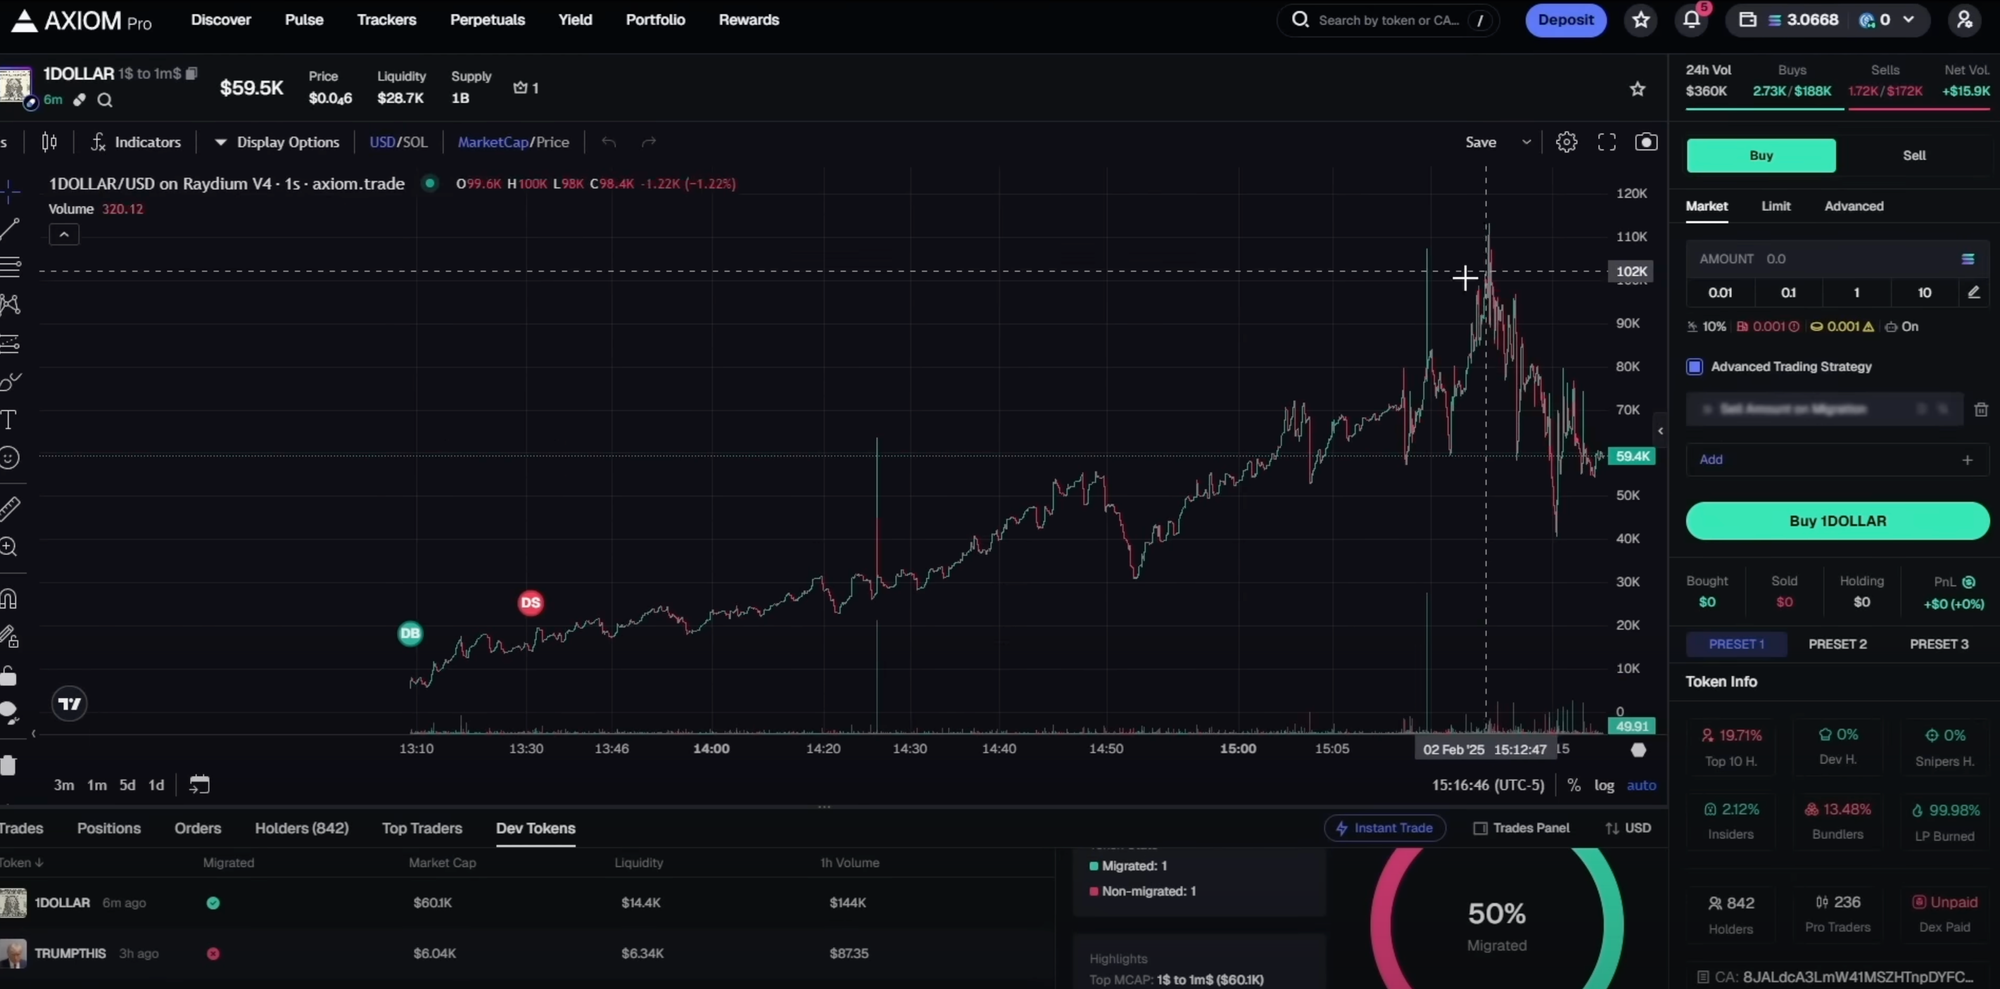
Task: Switch to the Dev Tokens tab
Action: coord(535,828)
